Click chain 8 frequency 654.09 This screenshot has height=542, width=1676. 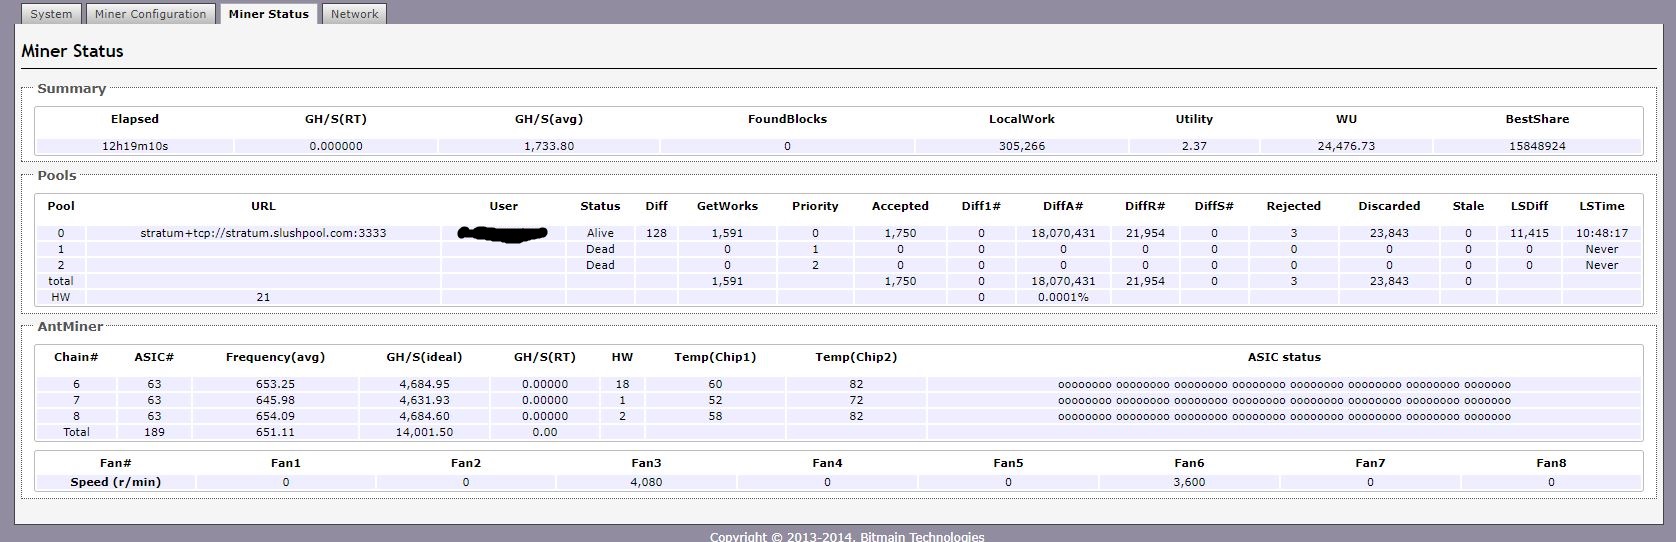(275, 416)
